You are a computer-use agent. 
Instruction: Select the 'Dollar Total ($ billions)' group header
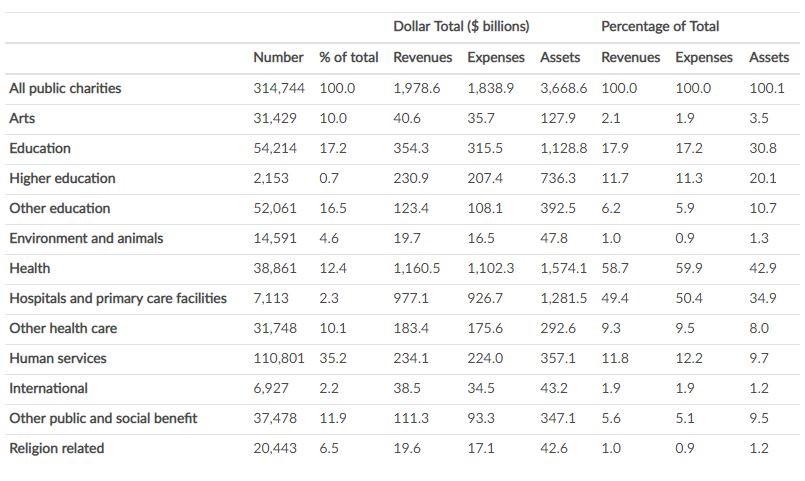(461, 26)
